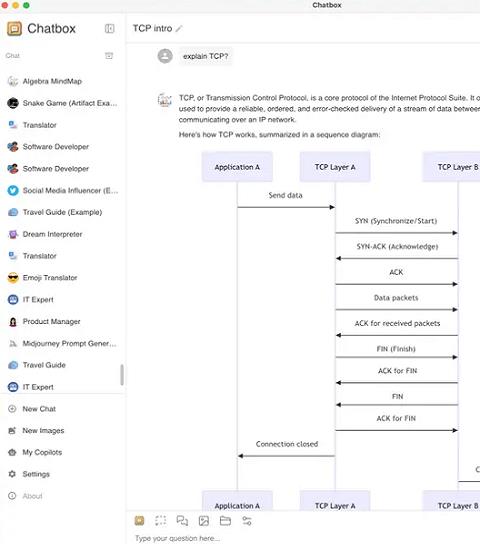Collapse the sidebar using the panel icon
Screen dimensions: 480x544
(x=109, y=28)
